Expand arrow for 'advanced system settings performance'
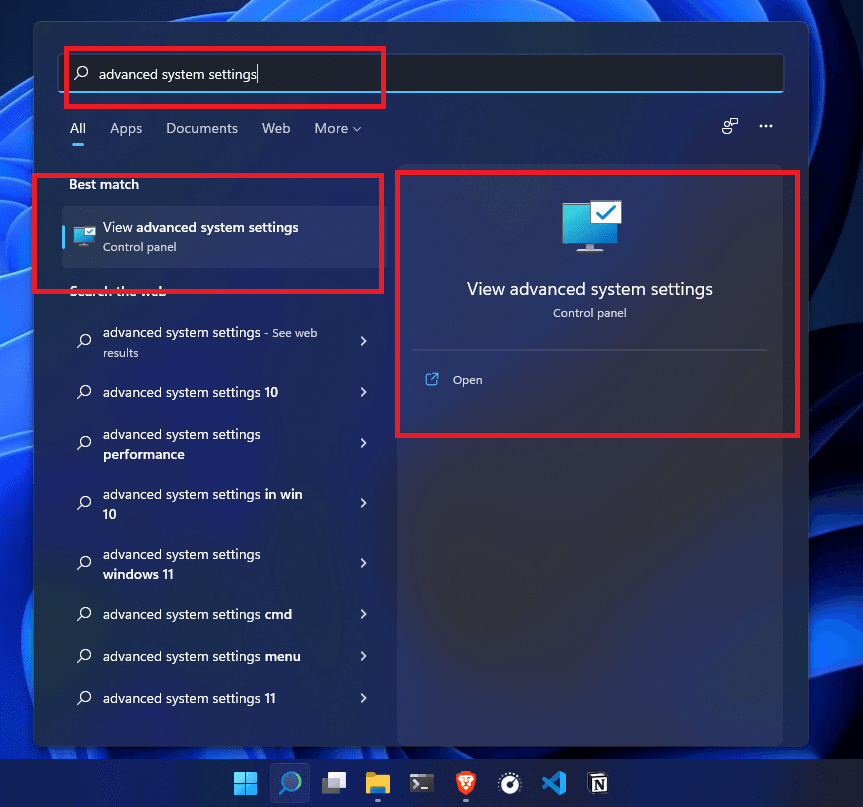This screenshot has width=863, height=807. click(x=363, y=443)
